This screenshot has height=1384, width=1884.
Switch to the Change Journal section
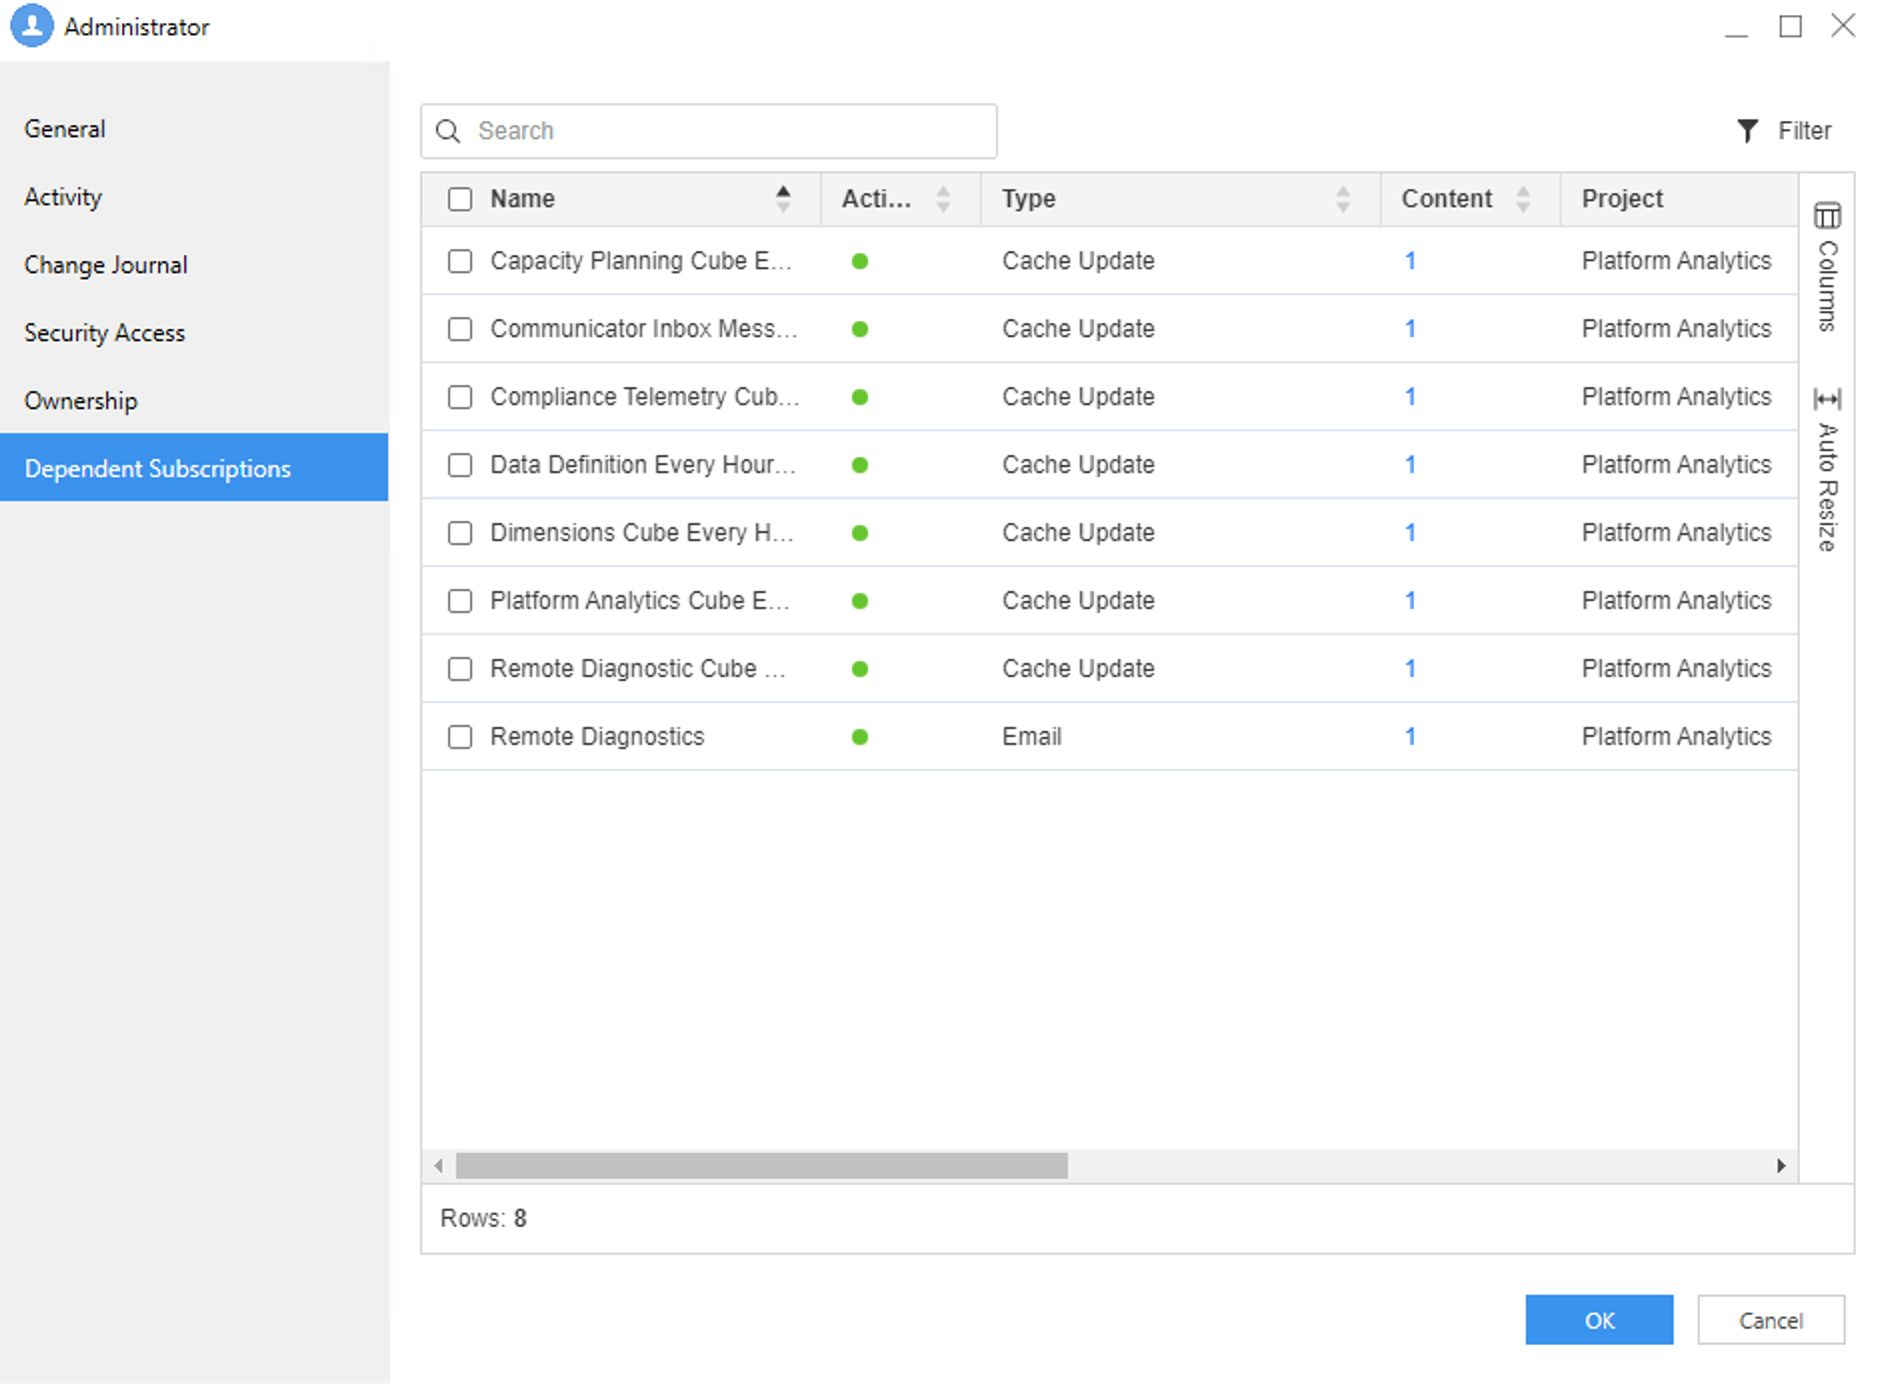(106, 265)
